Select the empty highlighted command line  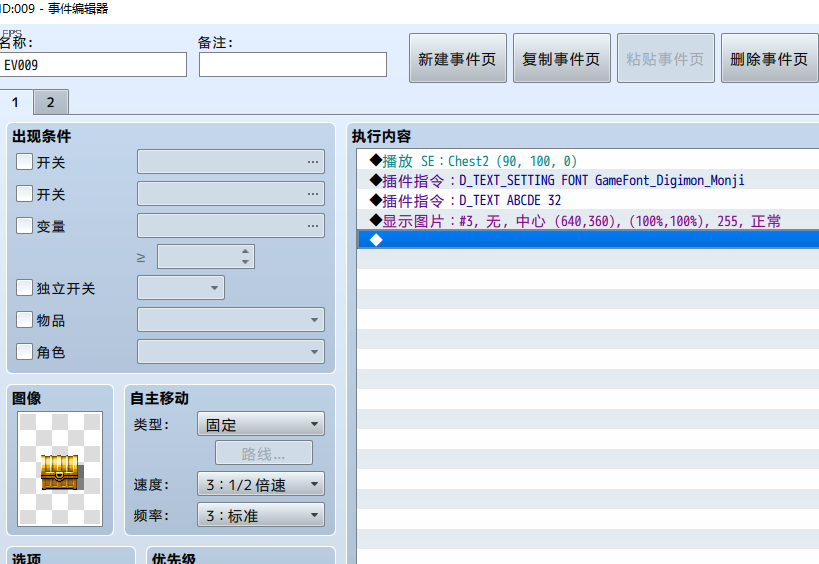588,240
